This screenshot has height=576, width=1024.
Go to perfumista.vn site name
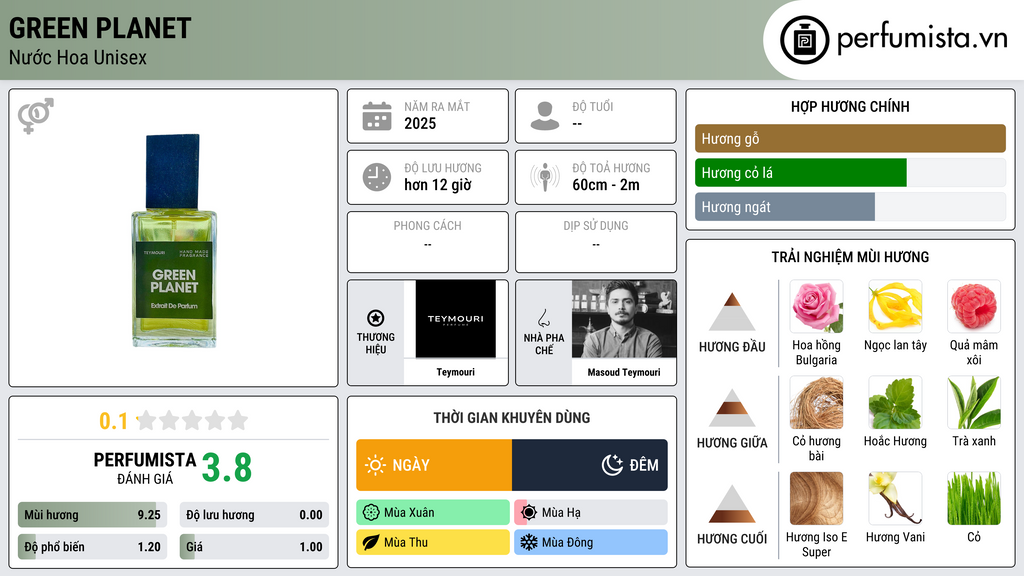[x=922, y=39]
